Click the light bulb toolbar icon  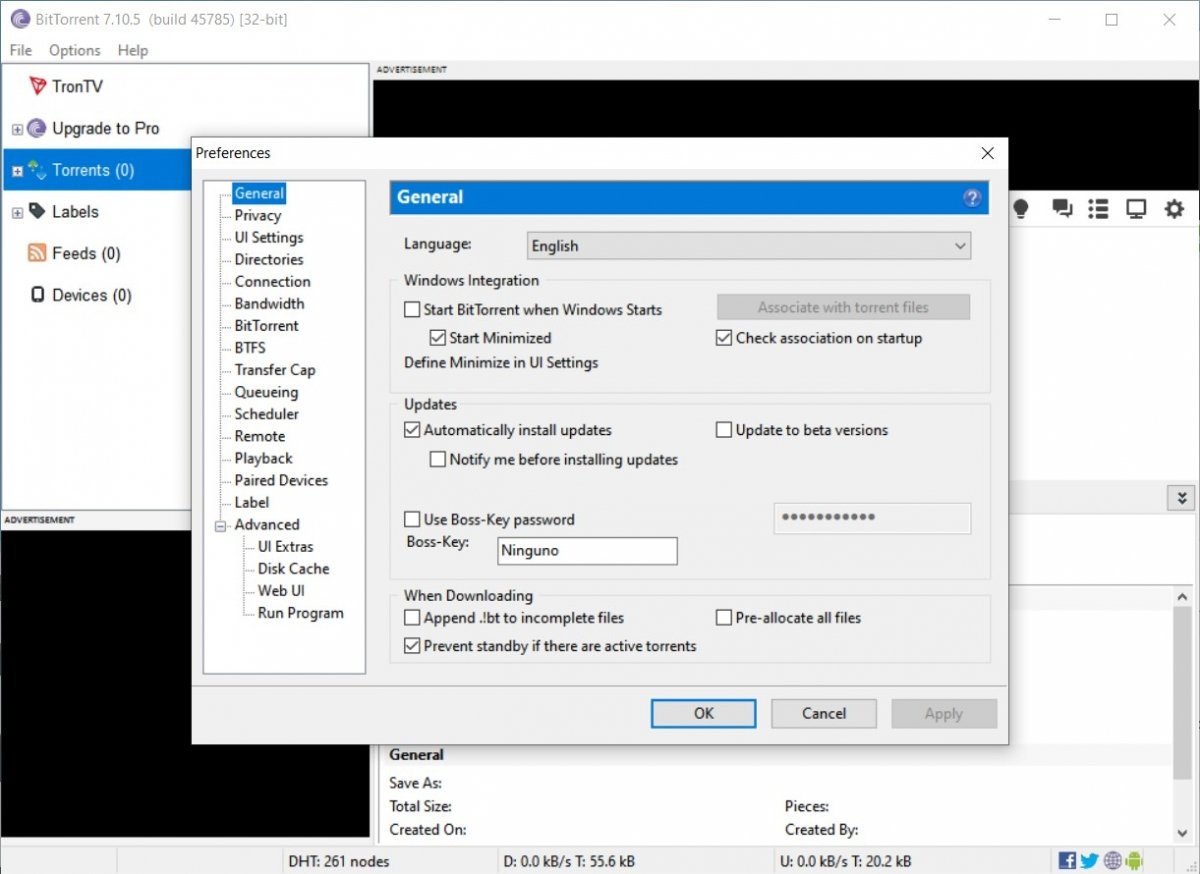click(x=1021, y=208)
